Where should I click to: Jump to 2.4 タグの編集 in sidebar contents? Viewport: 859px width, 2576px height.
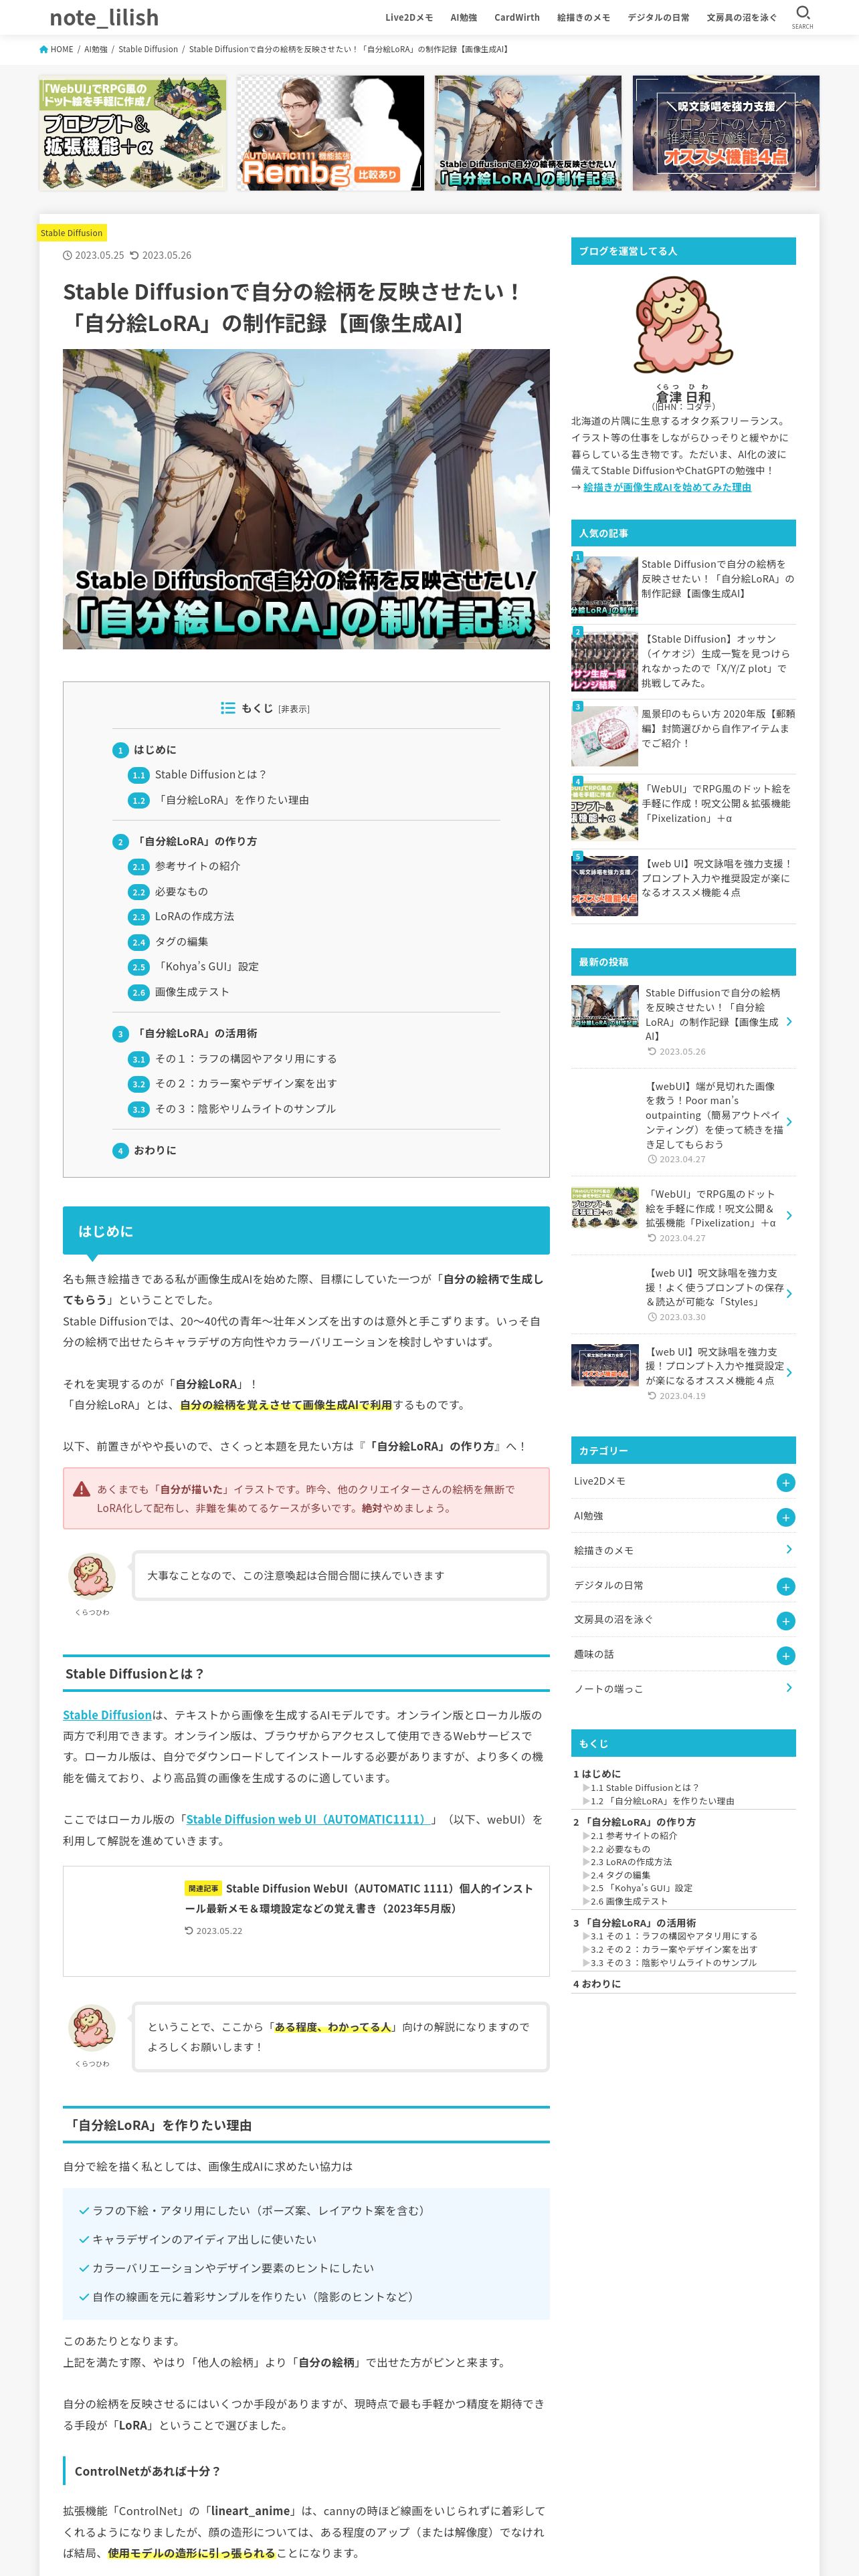point(620,1875)
